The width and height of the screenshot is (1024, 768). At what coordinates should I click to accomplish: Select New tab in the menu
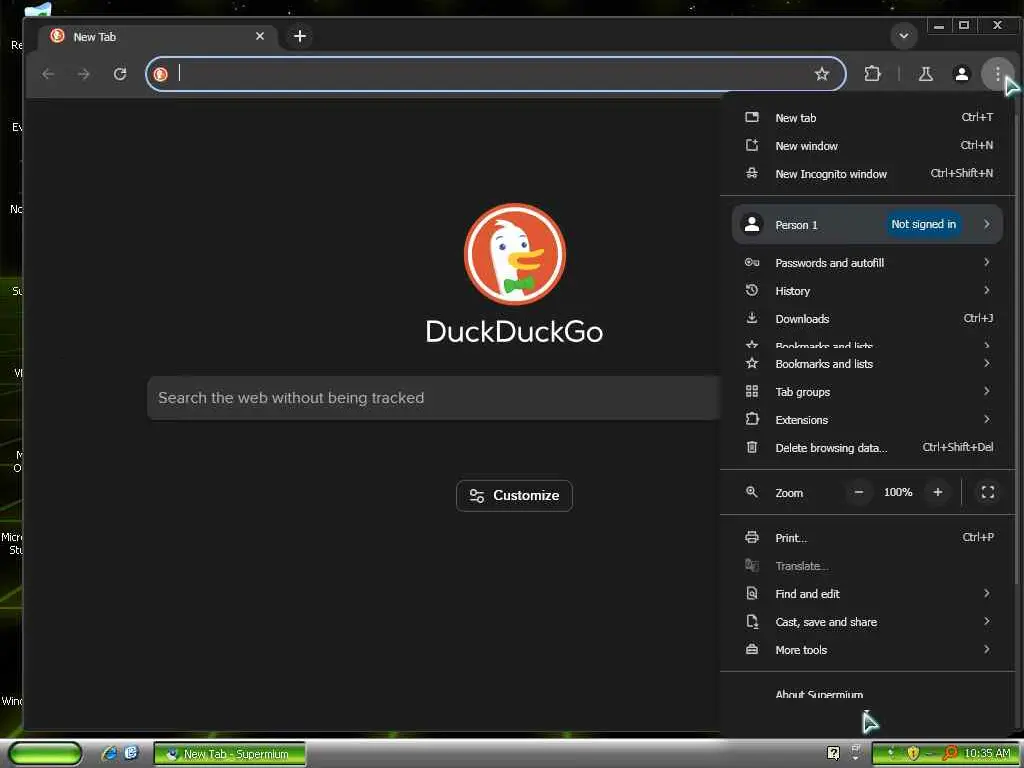tap(869, 118)
